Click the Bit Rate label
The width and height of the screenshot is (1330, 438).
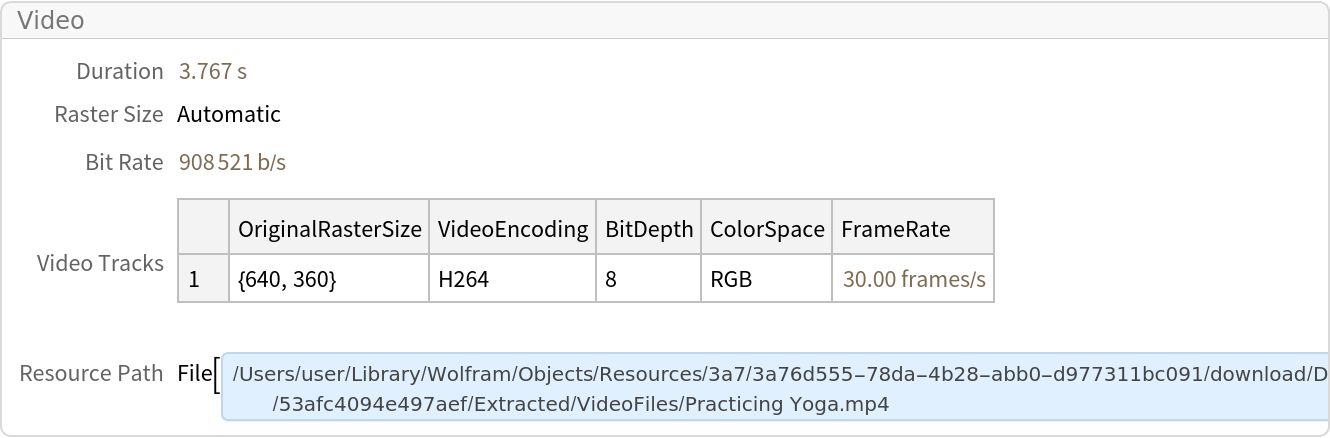pyautogui.click(x=124, y=163)
